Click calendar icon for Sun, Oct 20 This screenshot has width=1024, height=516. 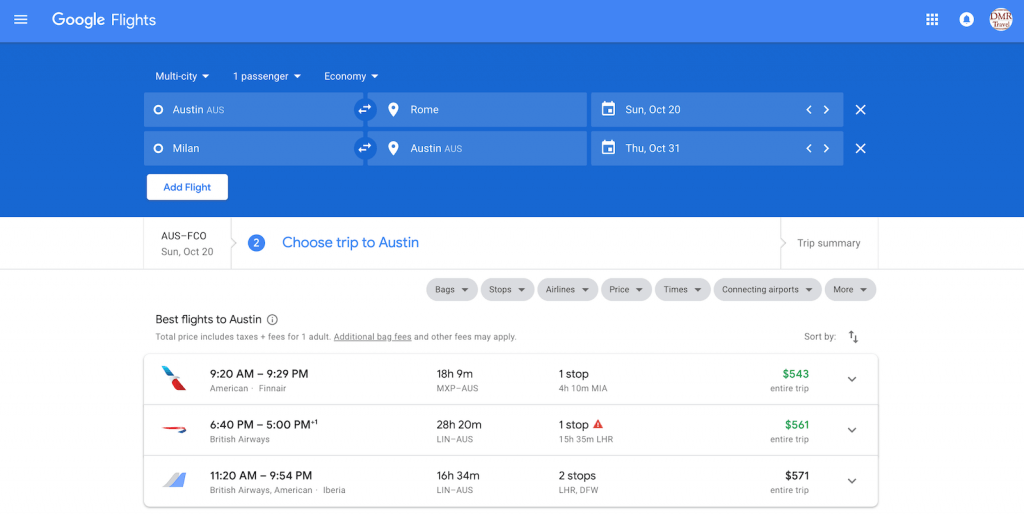tap(608, 108)
